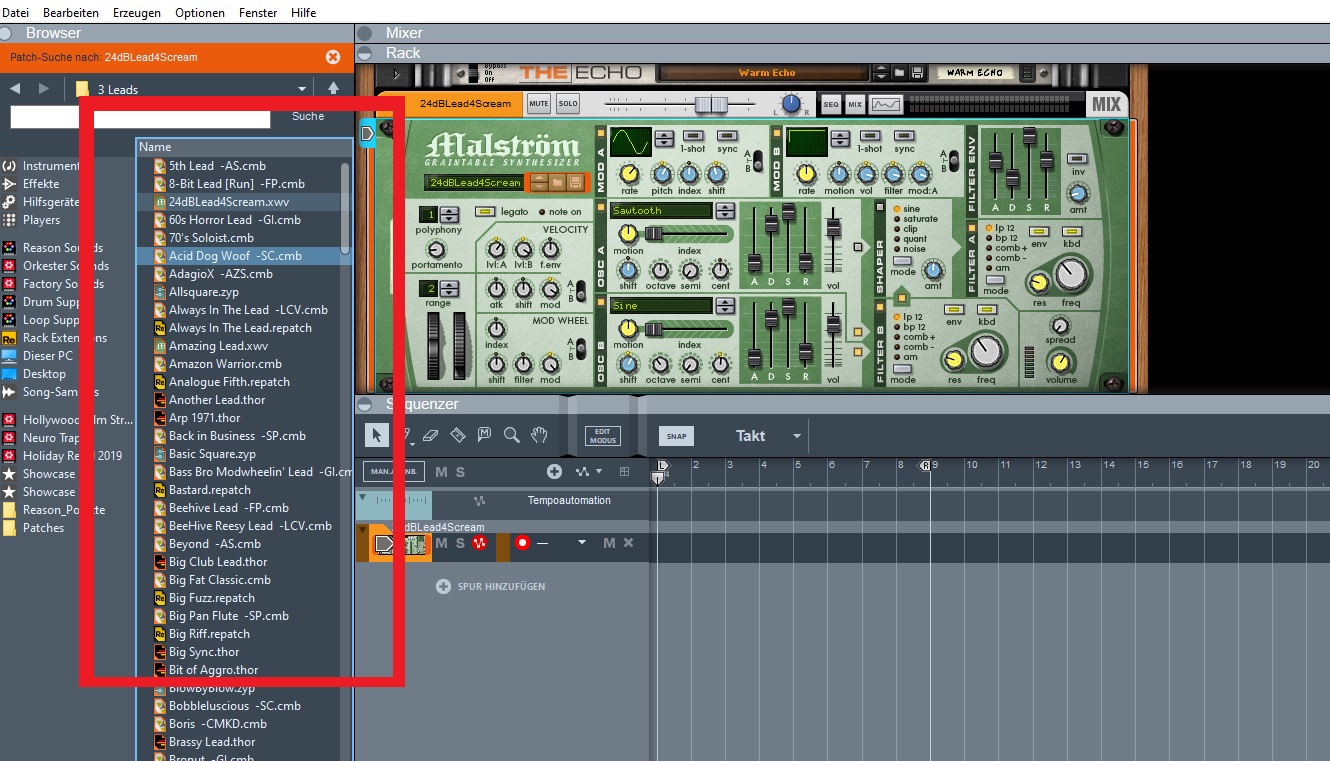The width and height of the screenshot is (1330, 761).
Task: Select the Hand tool in sequencer toolbar
Action: (539, 435)
